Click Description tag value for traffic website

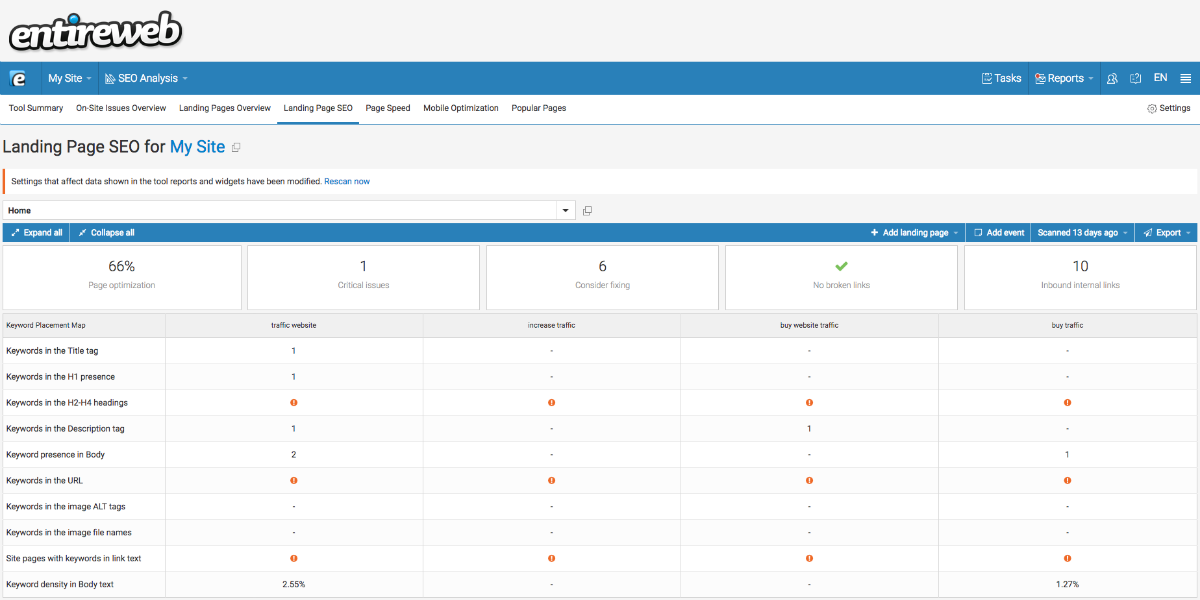[293, 429]
